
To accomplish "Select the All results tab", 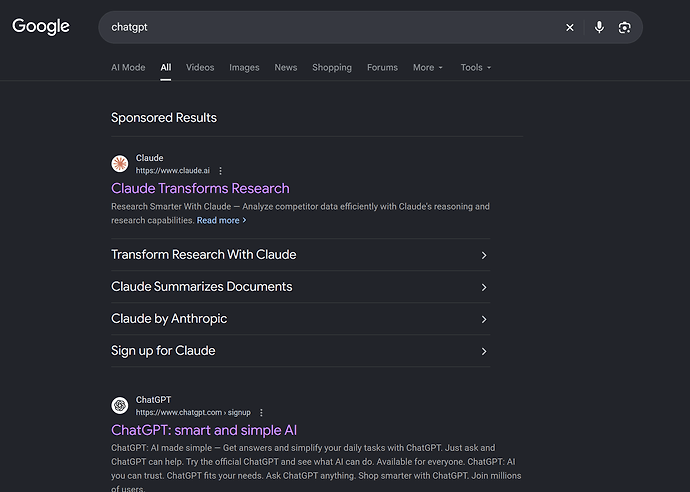I will (x=165, y=67).
